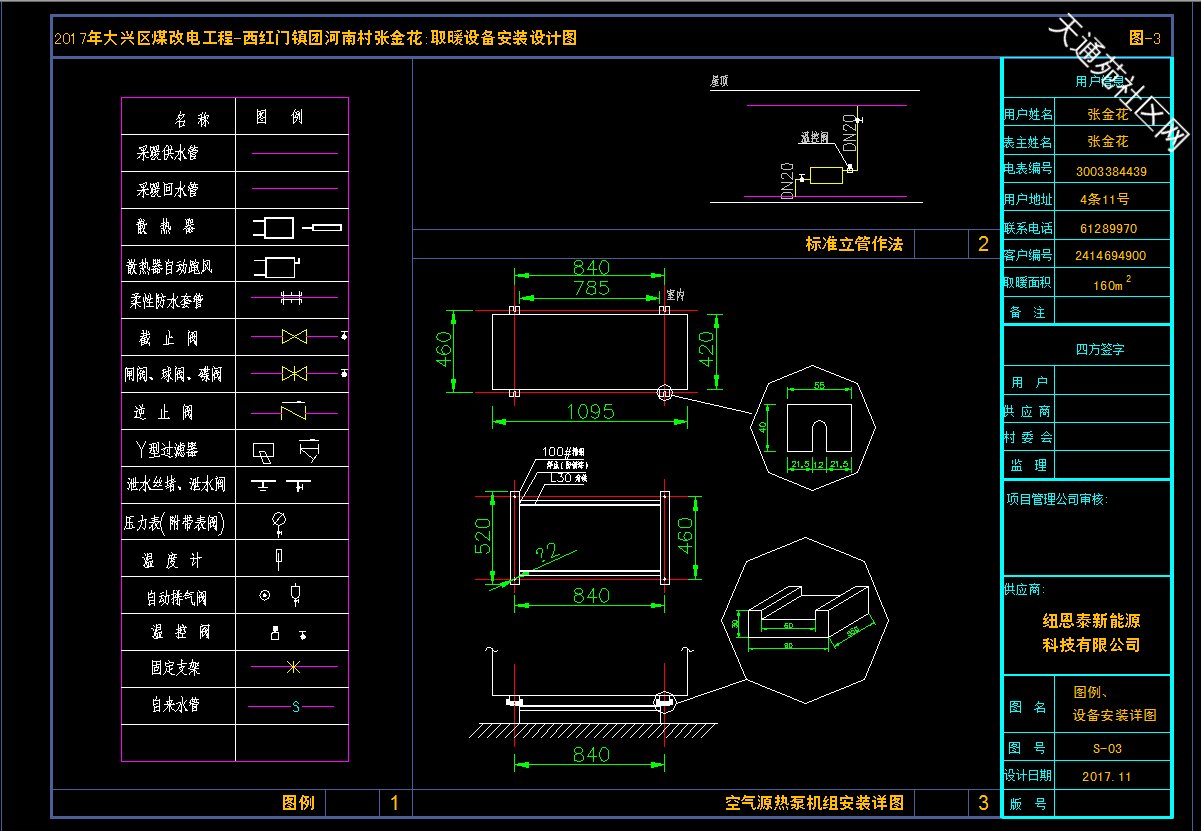1201x831 pixels.
Task: Click the supplier name 纽恩泰新能源 text
Action: pos(1090,620)
